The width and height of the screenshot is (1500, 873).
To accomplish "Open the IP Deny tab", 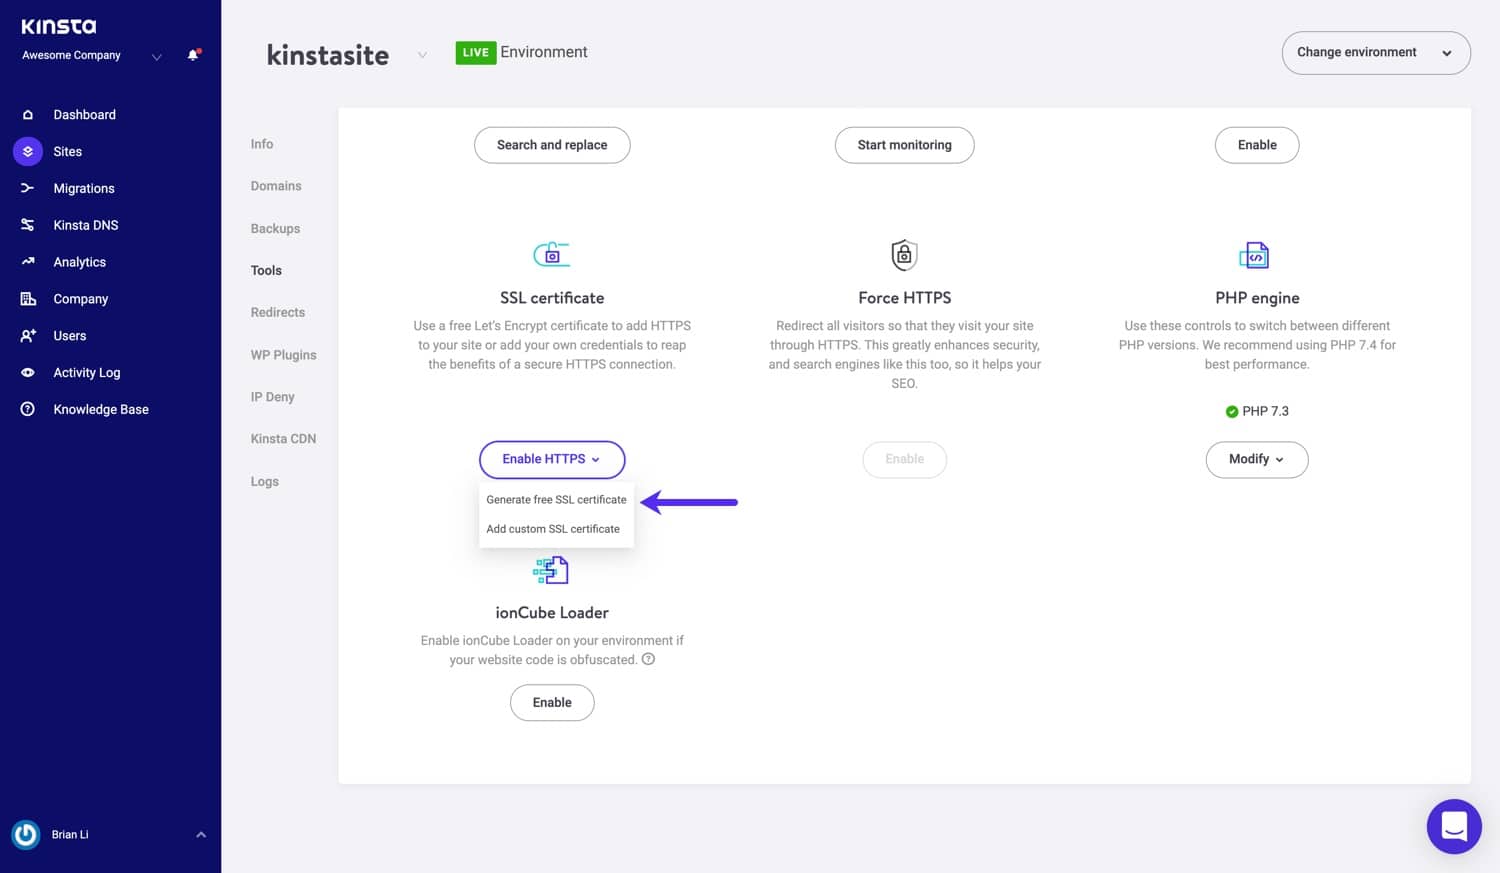I will pyautogui.click(x=272, y=397).
